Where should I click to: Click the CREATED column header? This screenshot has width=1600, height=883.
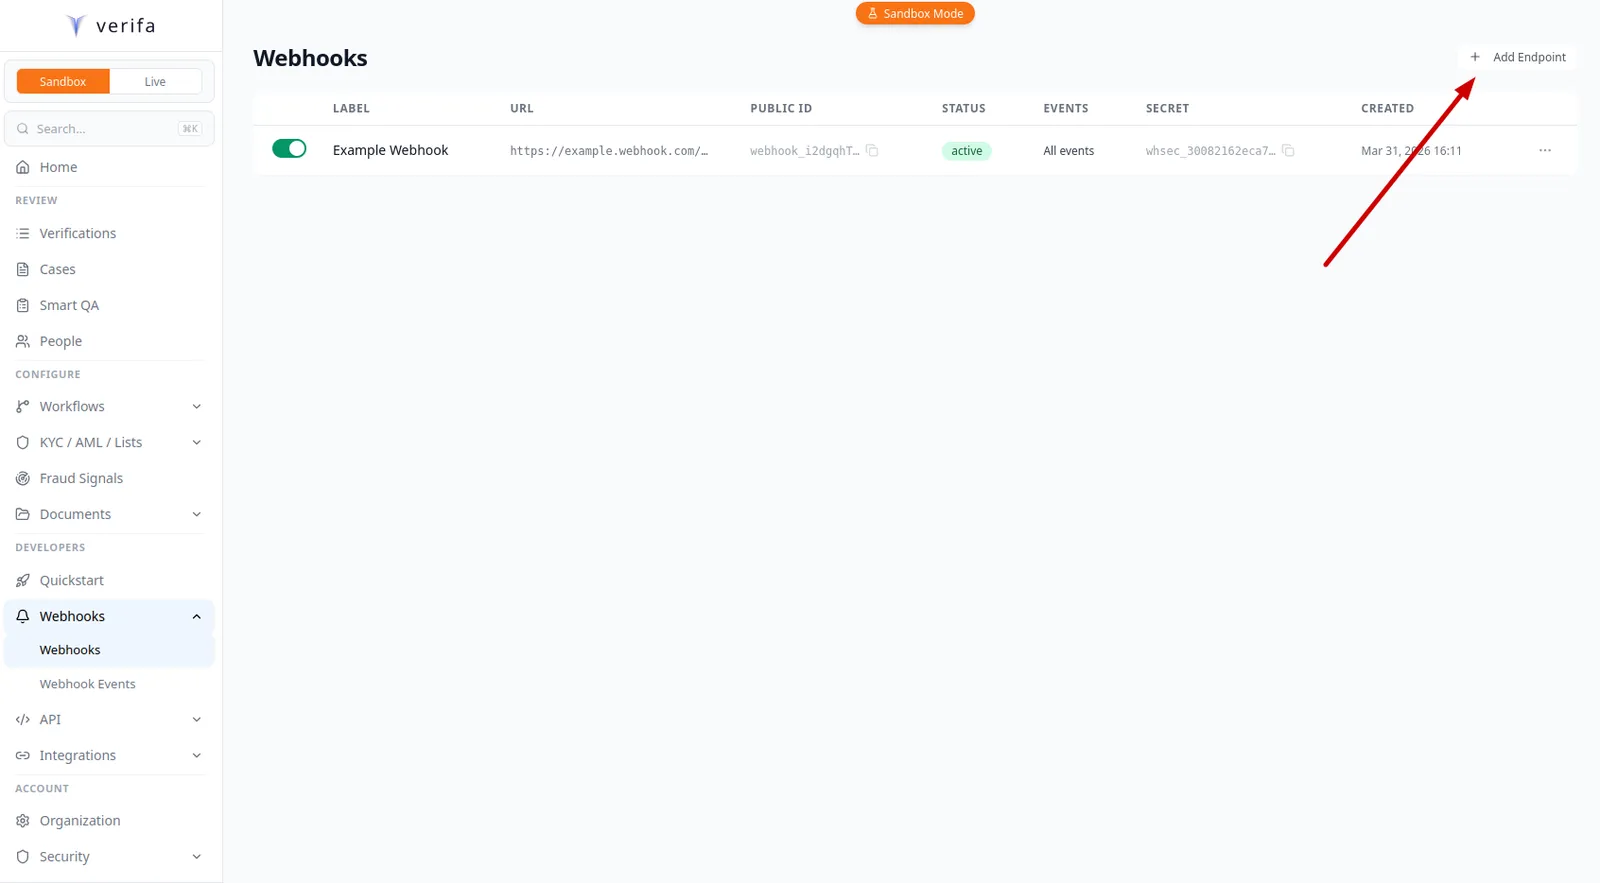1387,108
